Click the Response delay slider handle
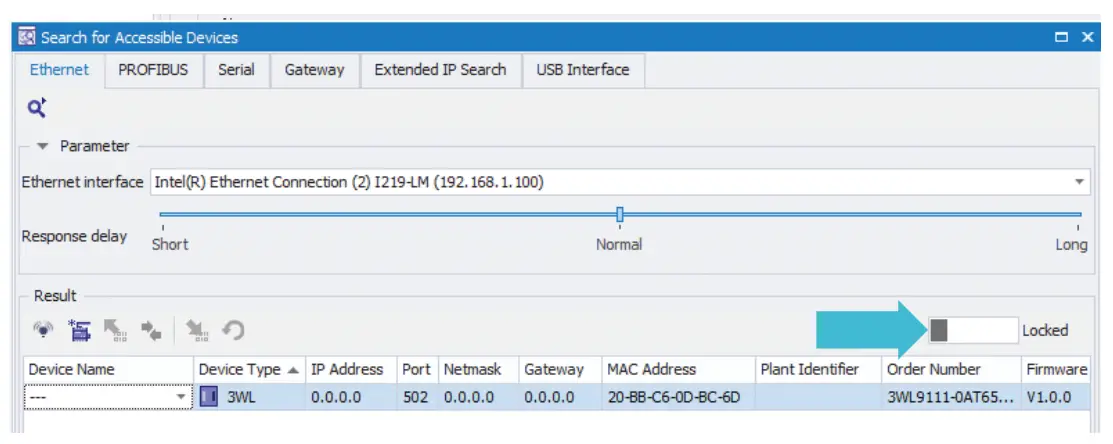 point(620,214)
